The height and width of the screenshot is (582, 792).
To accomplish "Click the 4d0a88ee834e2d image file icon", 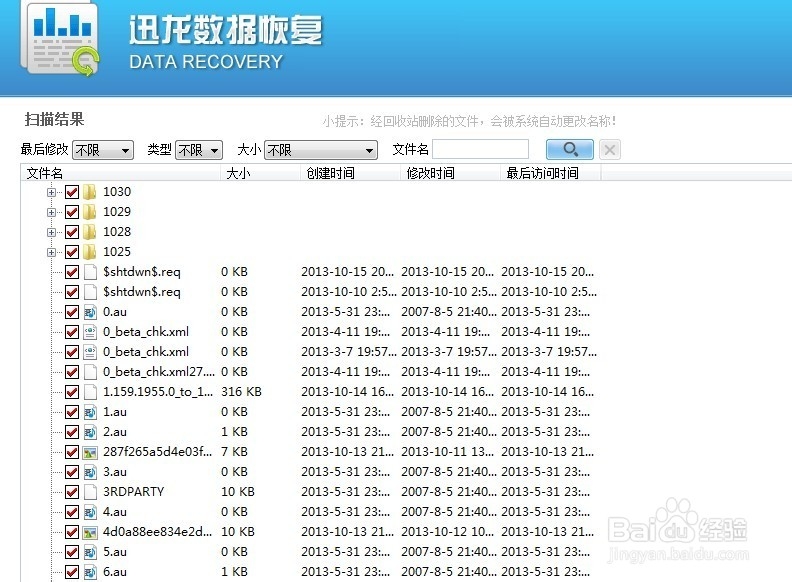I will [90, 532].
